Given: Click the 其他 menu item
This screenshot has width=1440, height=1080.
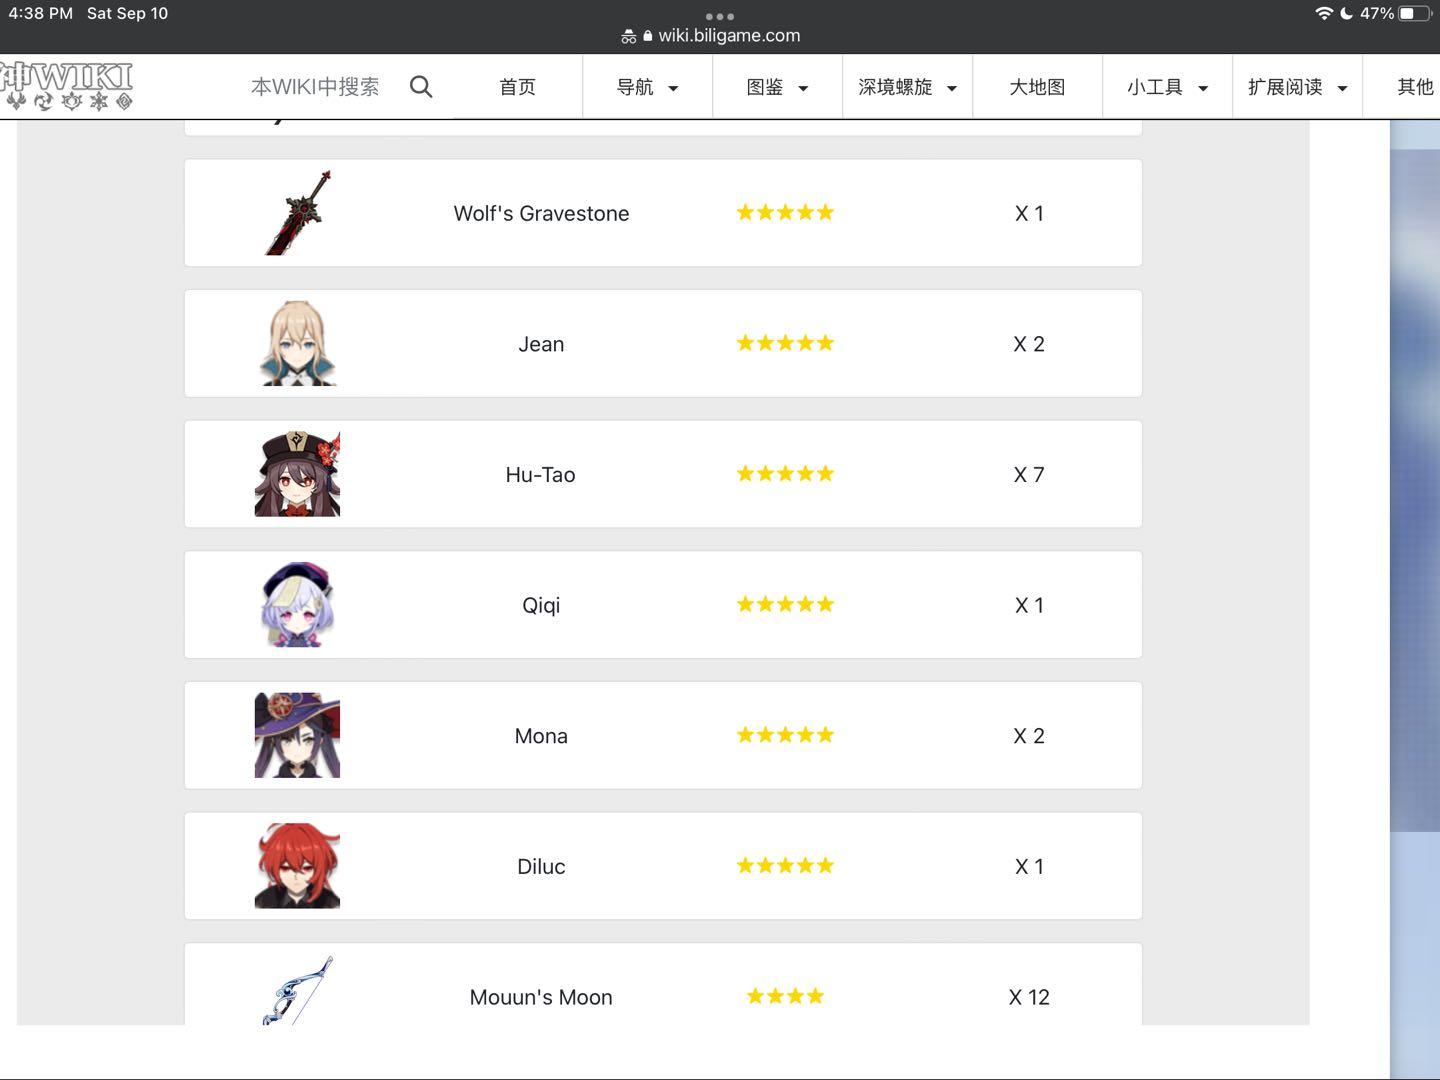Looking at the screenshot, I should click(x=1414, y=87).
